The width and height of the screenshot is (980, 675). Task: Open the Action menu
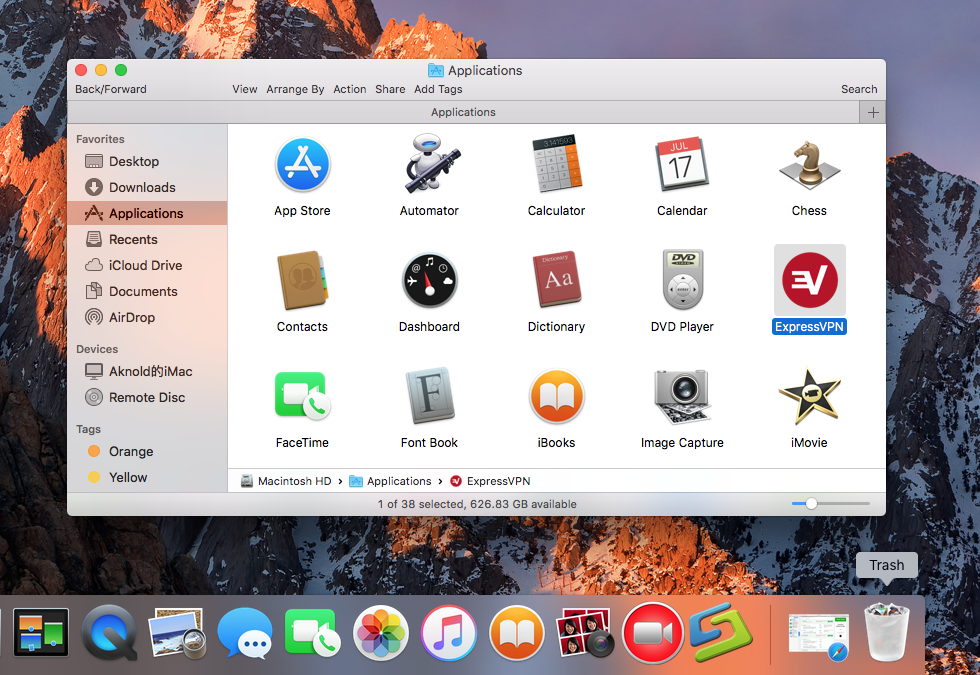point(349,89)
